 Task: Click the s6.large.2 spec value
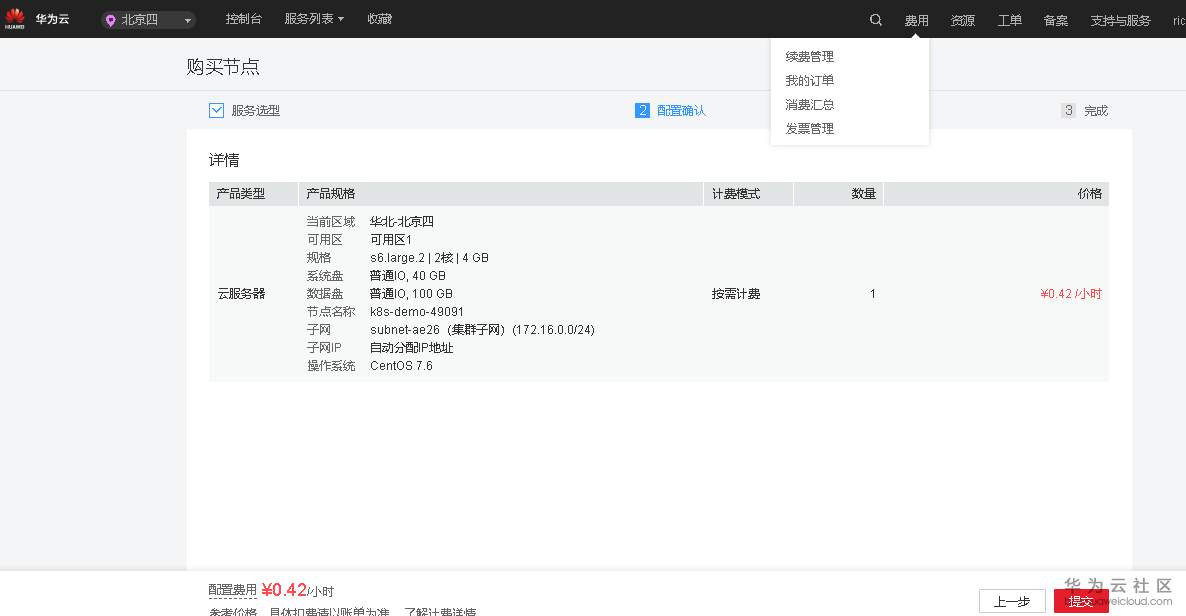coord(429,258)
